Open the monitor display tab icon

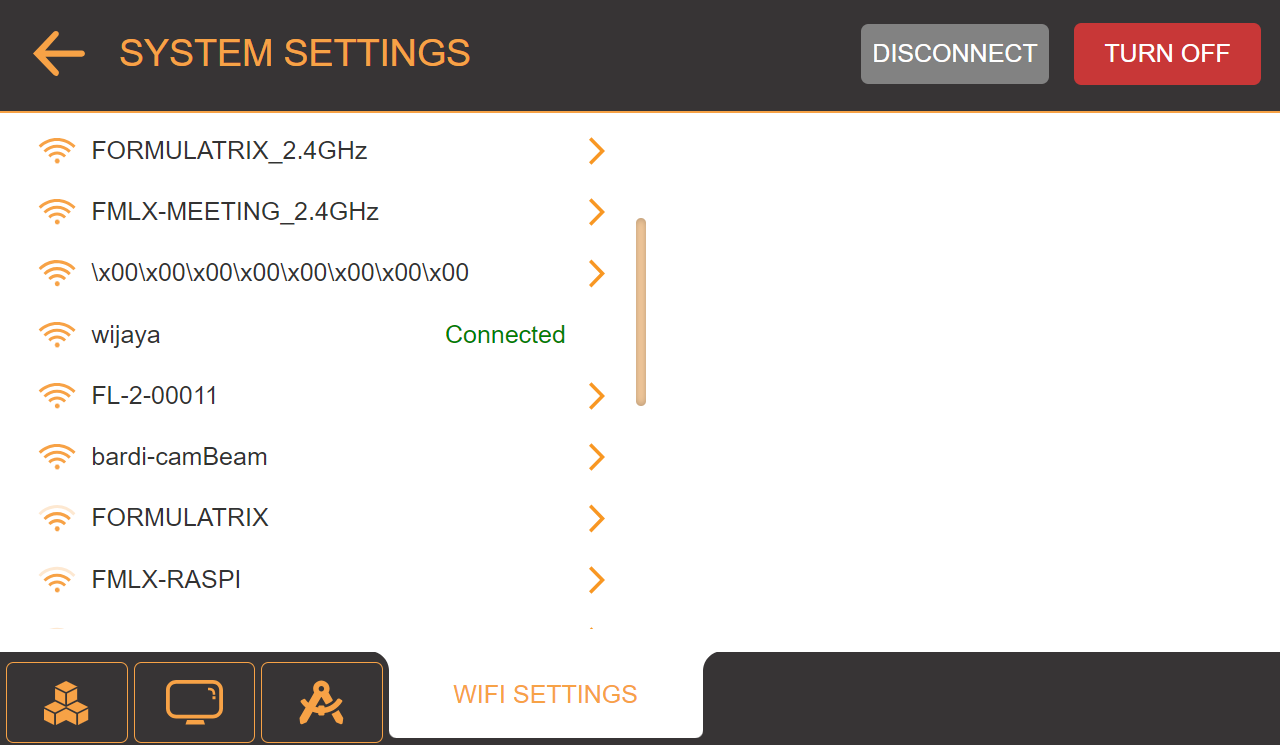click(x=194, y=702)
